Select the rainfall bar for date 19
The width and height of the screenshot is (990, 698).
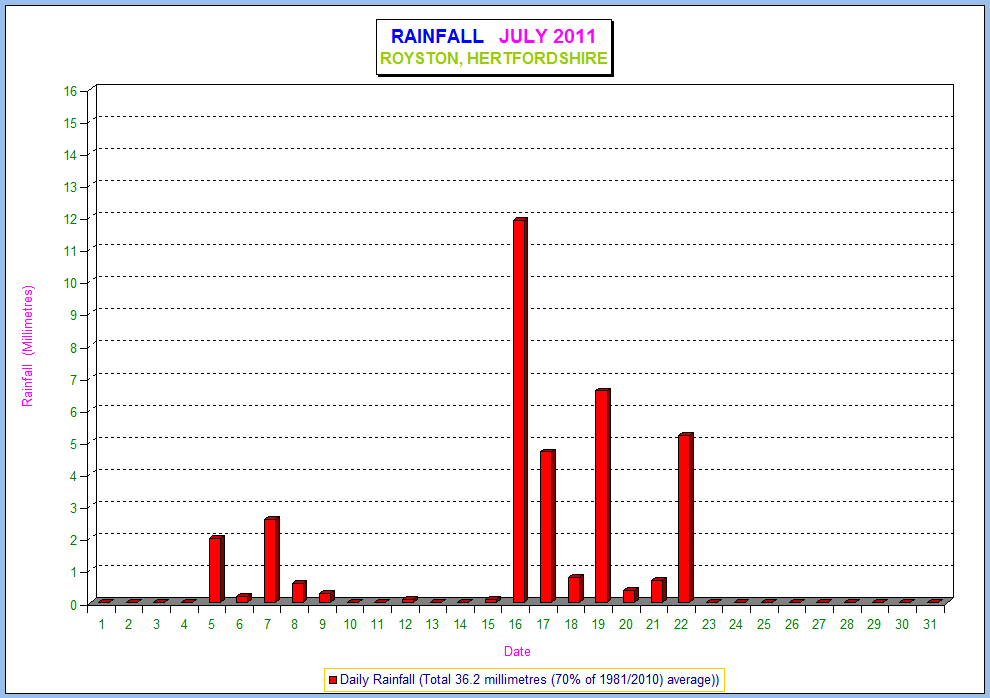(x=603, y=495)
